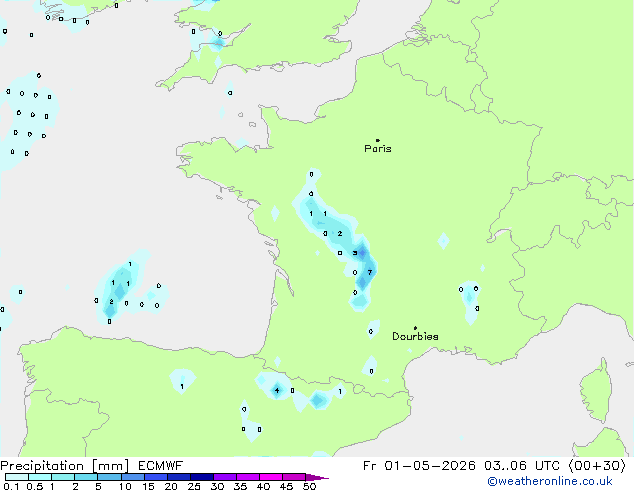Screen dimensions: 634x490
Task: Click the "(00+30)" forecast offset text
Action: 597,466
